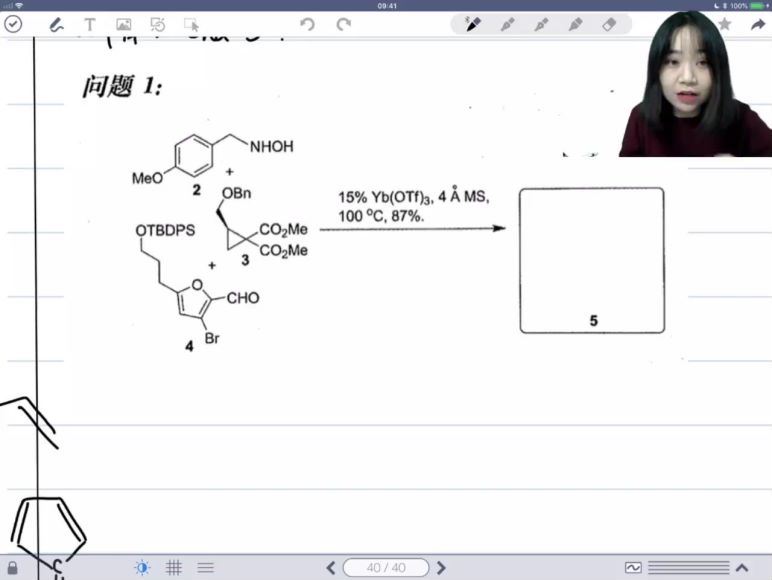The image size is (772, 580).
Task: Click the stacked lines bar
Action: (x=688, y=568)
